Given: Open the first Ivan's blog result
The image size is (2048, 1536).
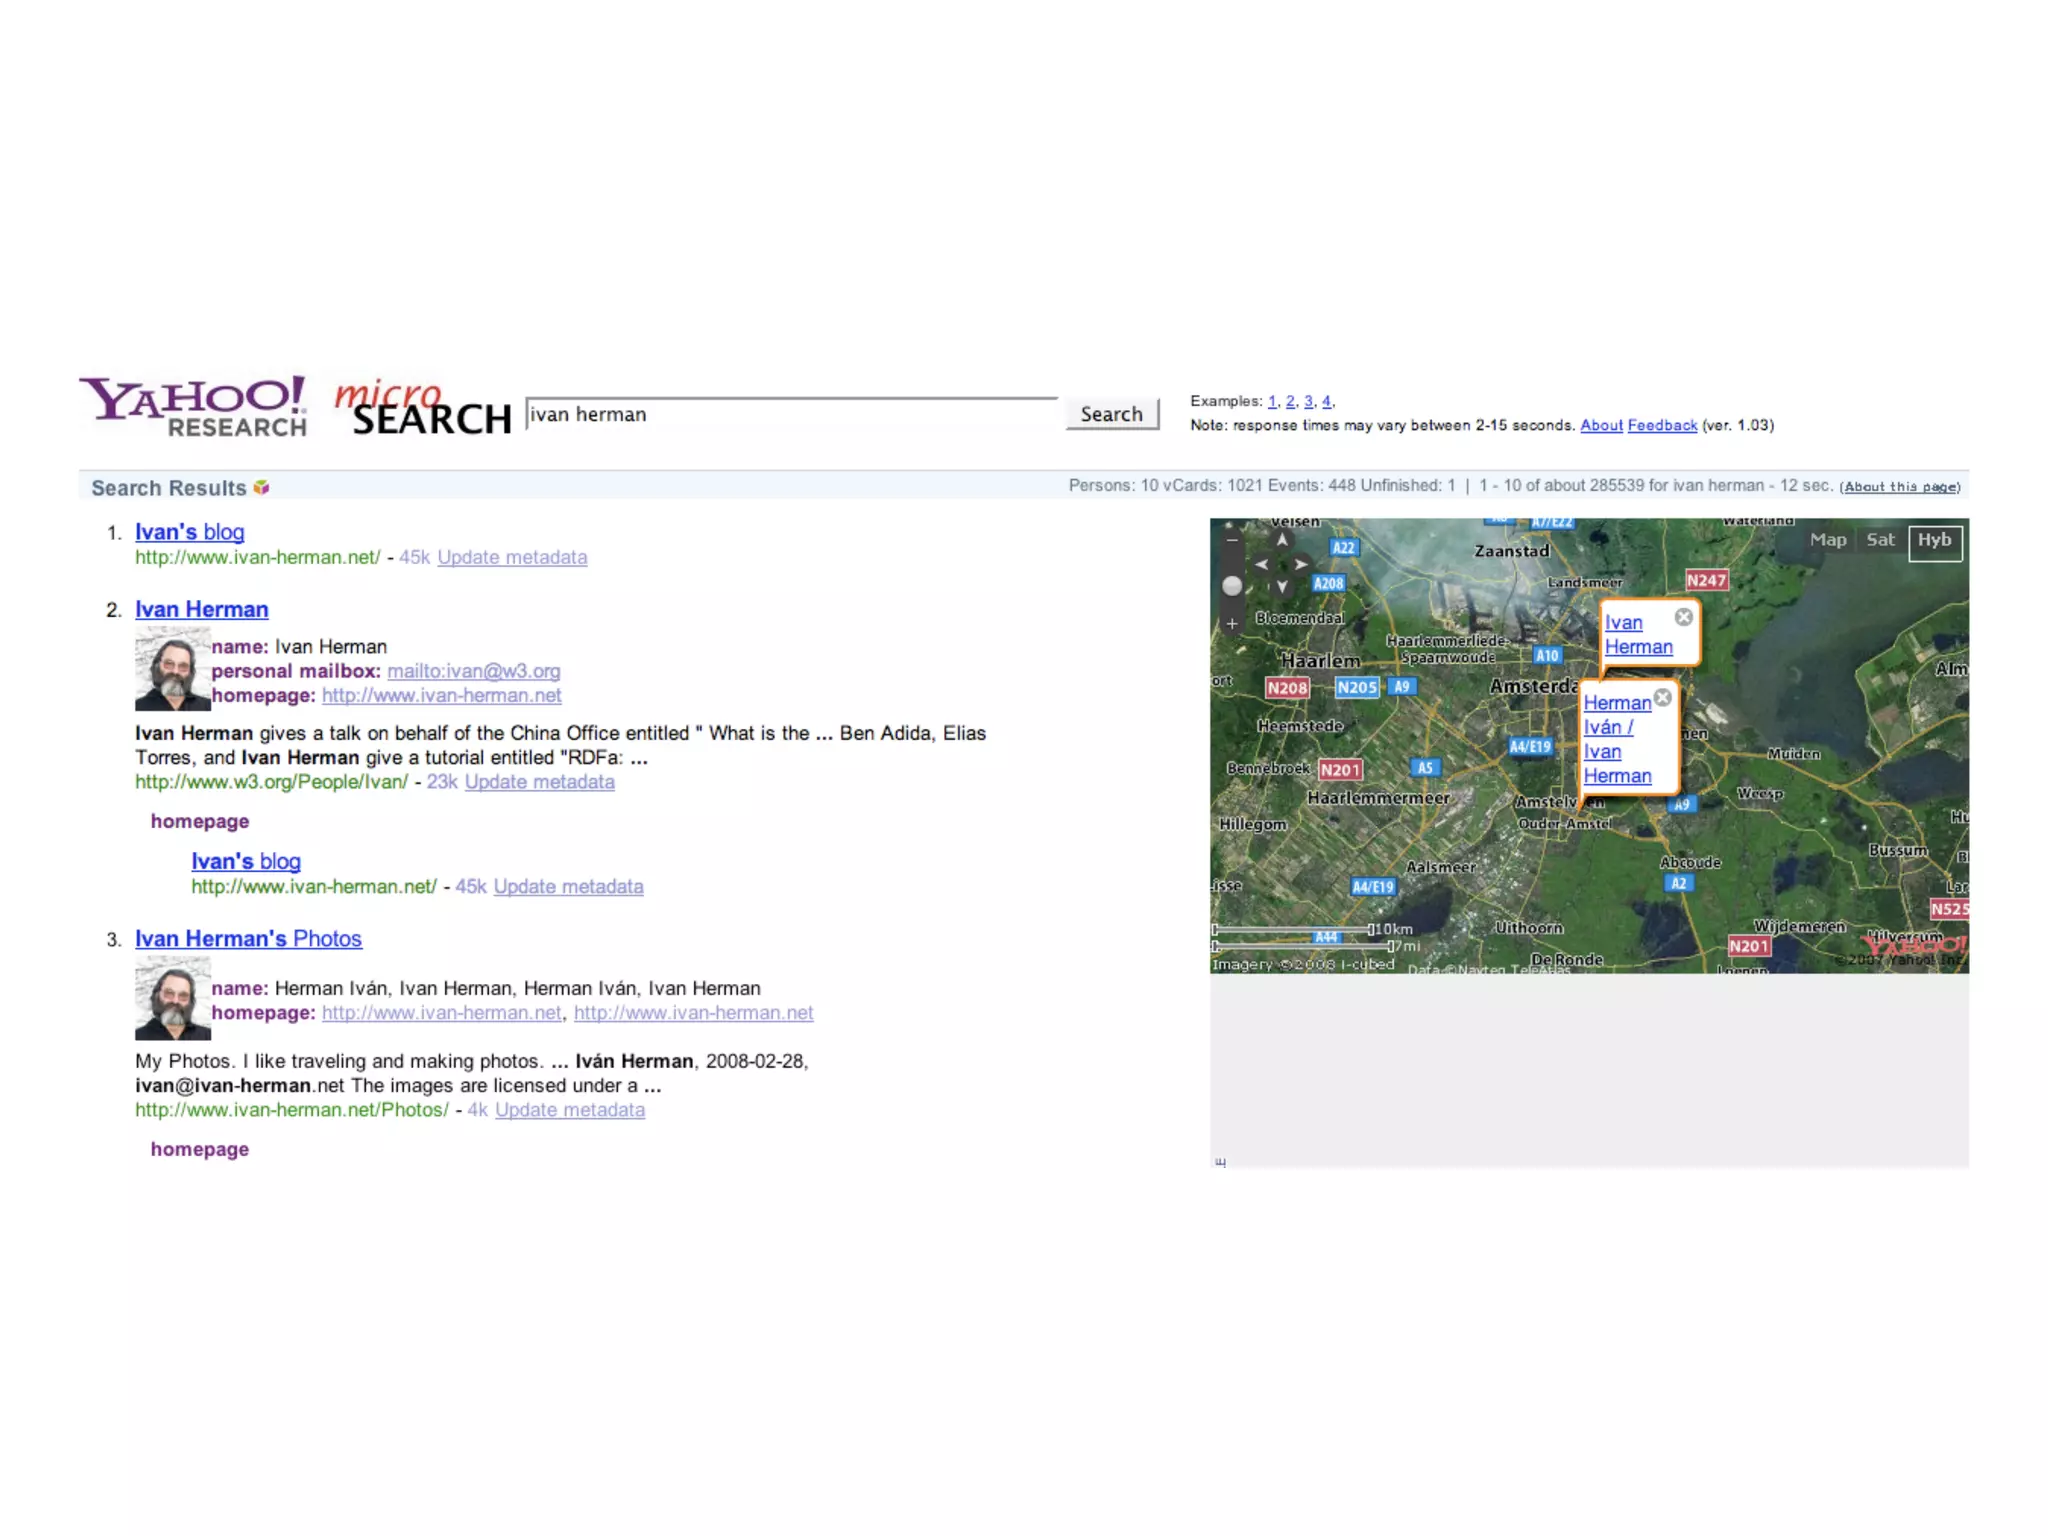Looking at the screenshot, I should pos(190,532).
